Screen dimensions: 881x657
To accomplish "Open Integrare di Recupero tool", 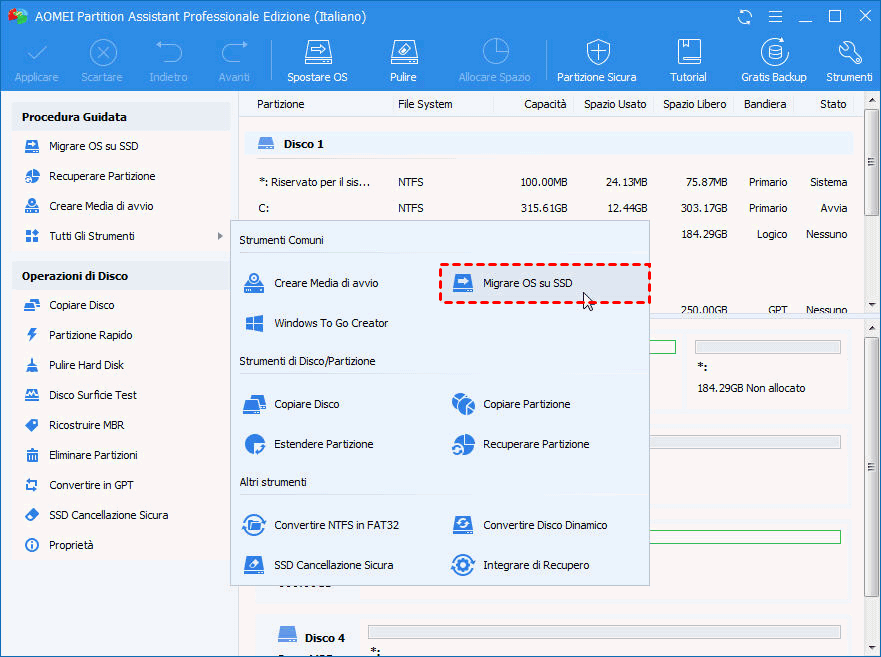I will click(535, 565).
